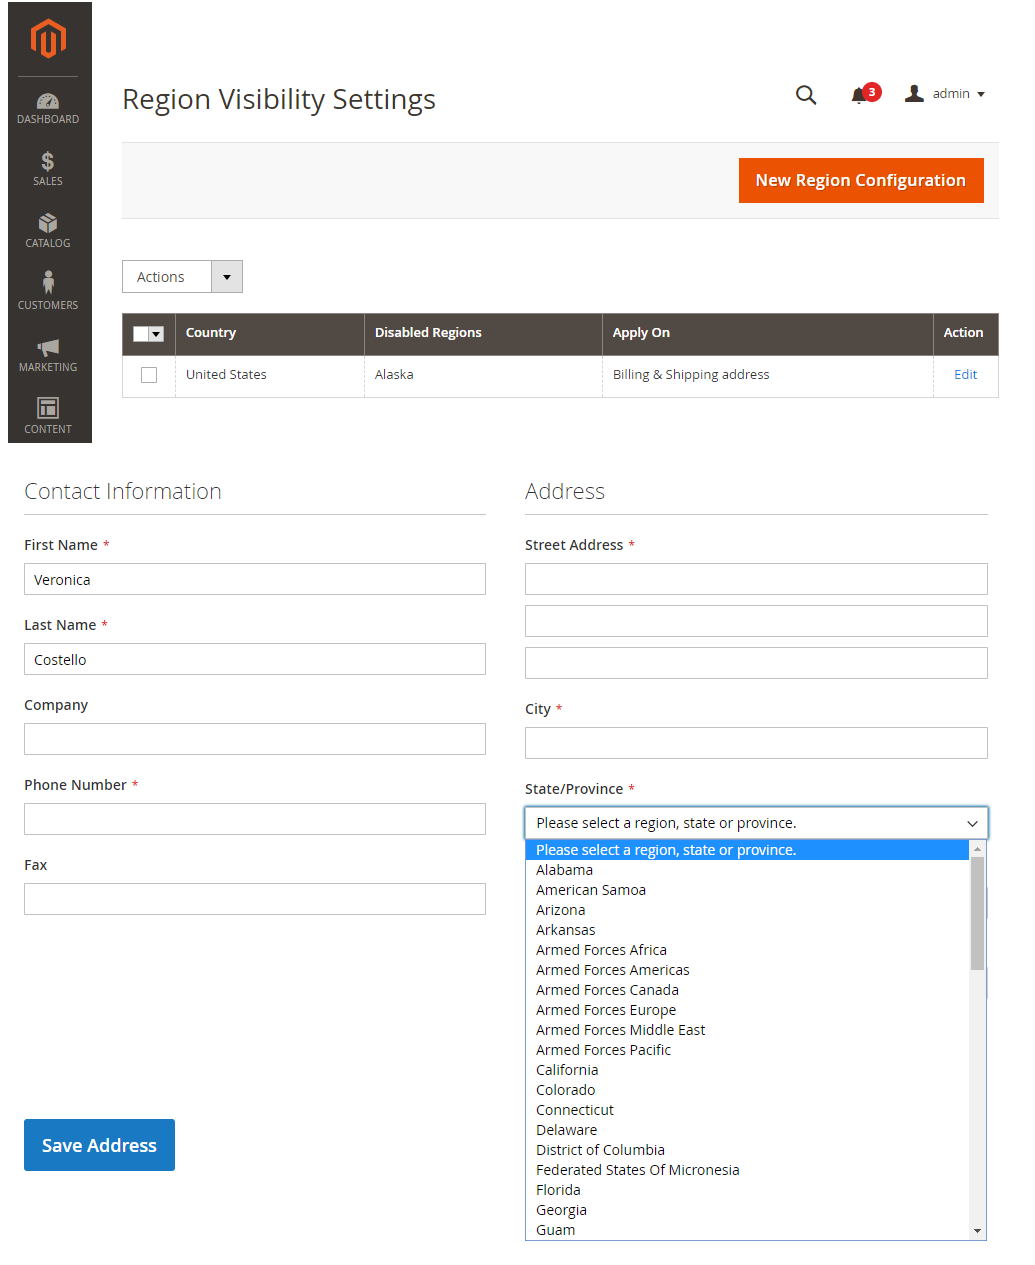The height and width of the screenshot is (1265, 1035).
Task: Tick the United States row checkbox
Action: point(149,375)
